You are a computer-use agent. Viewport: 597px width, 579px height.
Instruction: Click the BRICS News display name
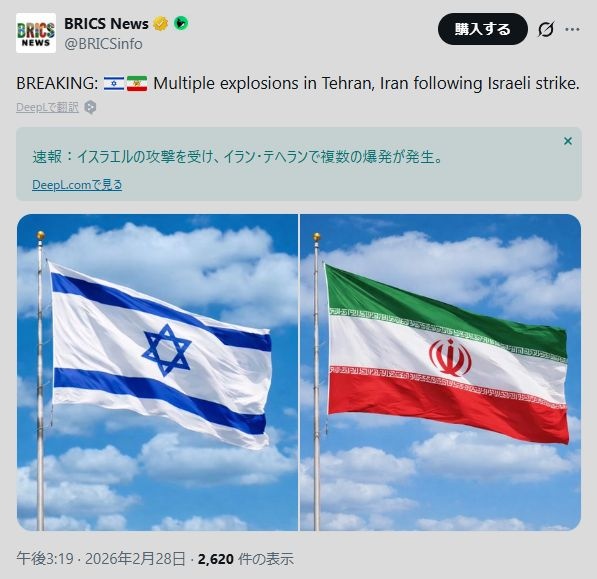tap(106, 24)
